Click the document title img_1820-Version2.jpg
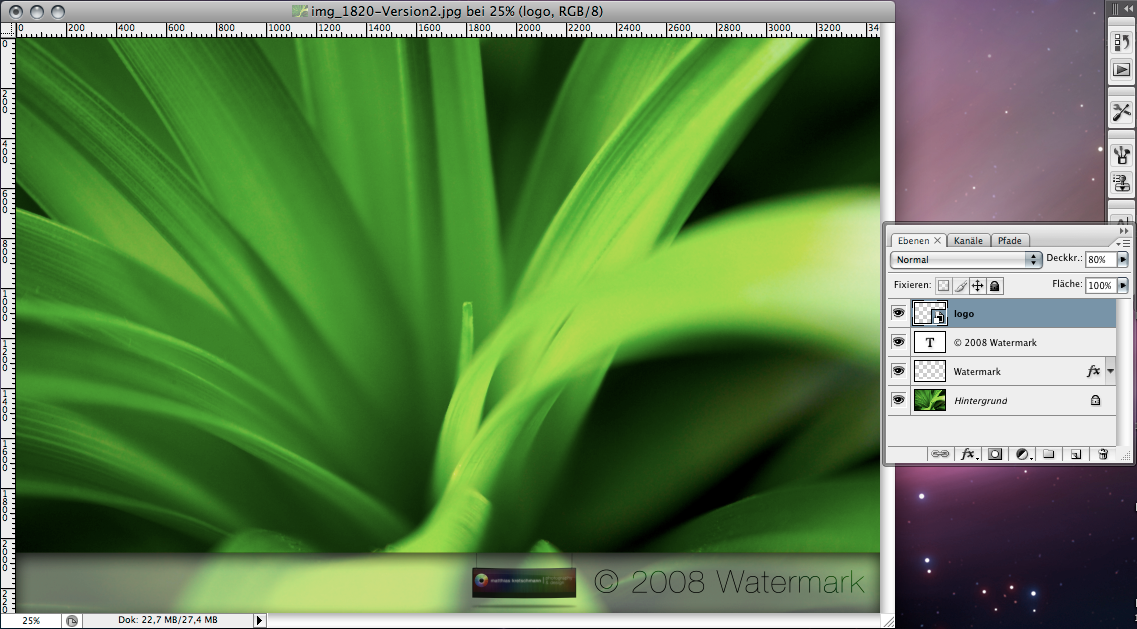1137x629 pixels. pyautogui.click(x=386, y=11)
